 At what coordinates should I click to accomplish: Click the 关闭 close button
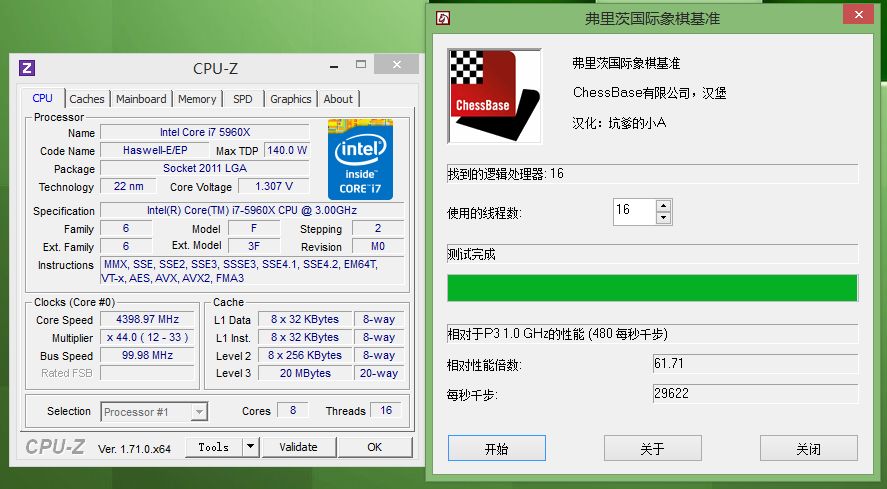click(x=809, y=448)
